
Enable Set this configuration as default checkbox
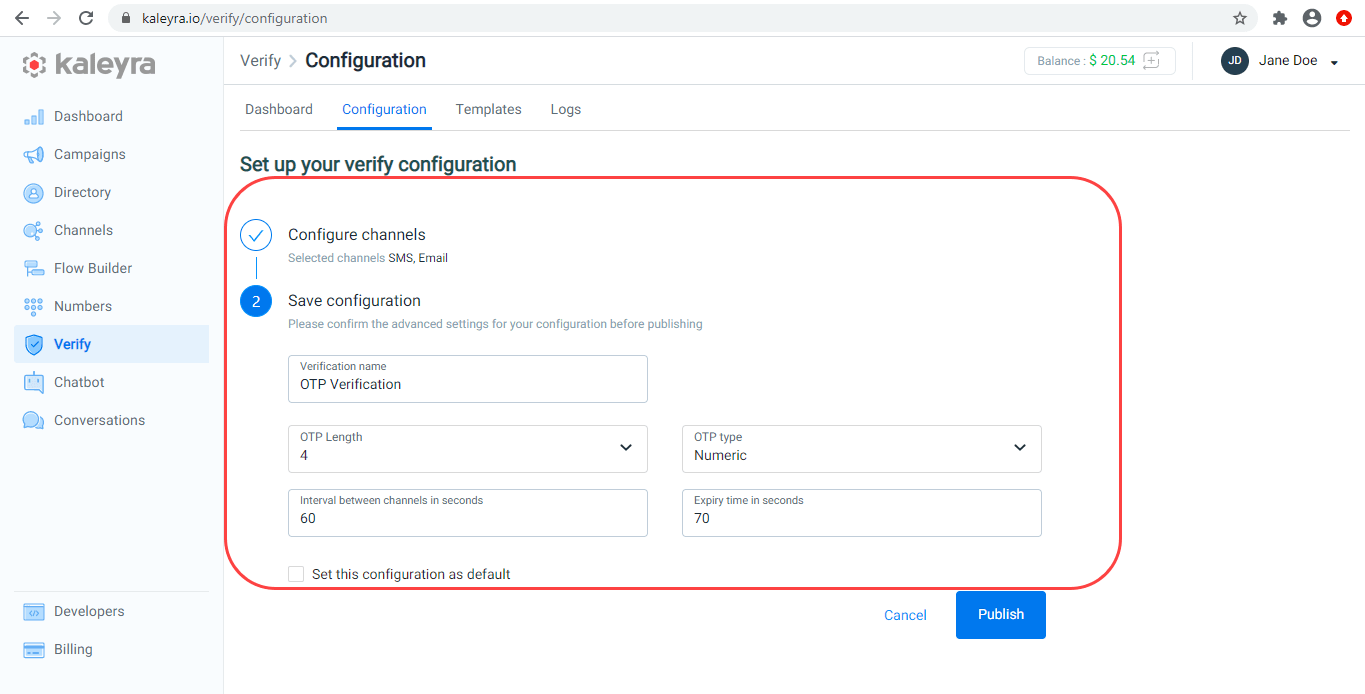[296, 574]
